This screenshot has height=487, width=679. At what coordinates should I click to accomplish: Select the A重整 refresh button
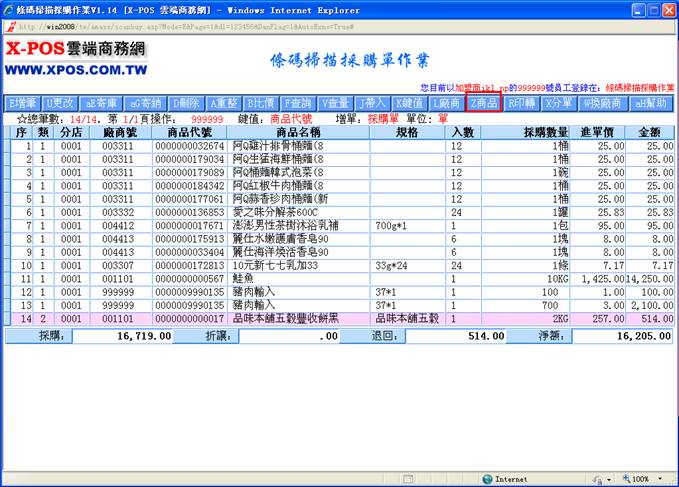[223, 103]
